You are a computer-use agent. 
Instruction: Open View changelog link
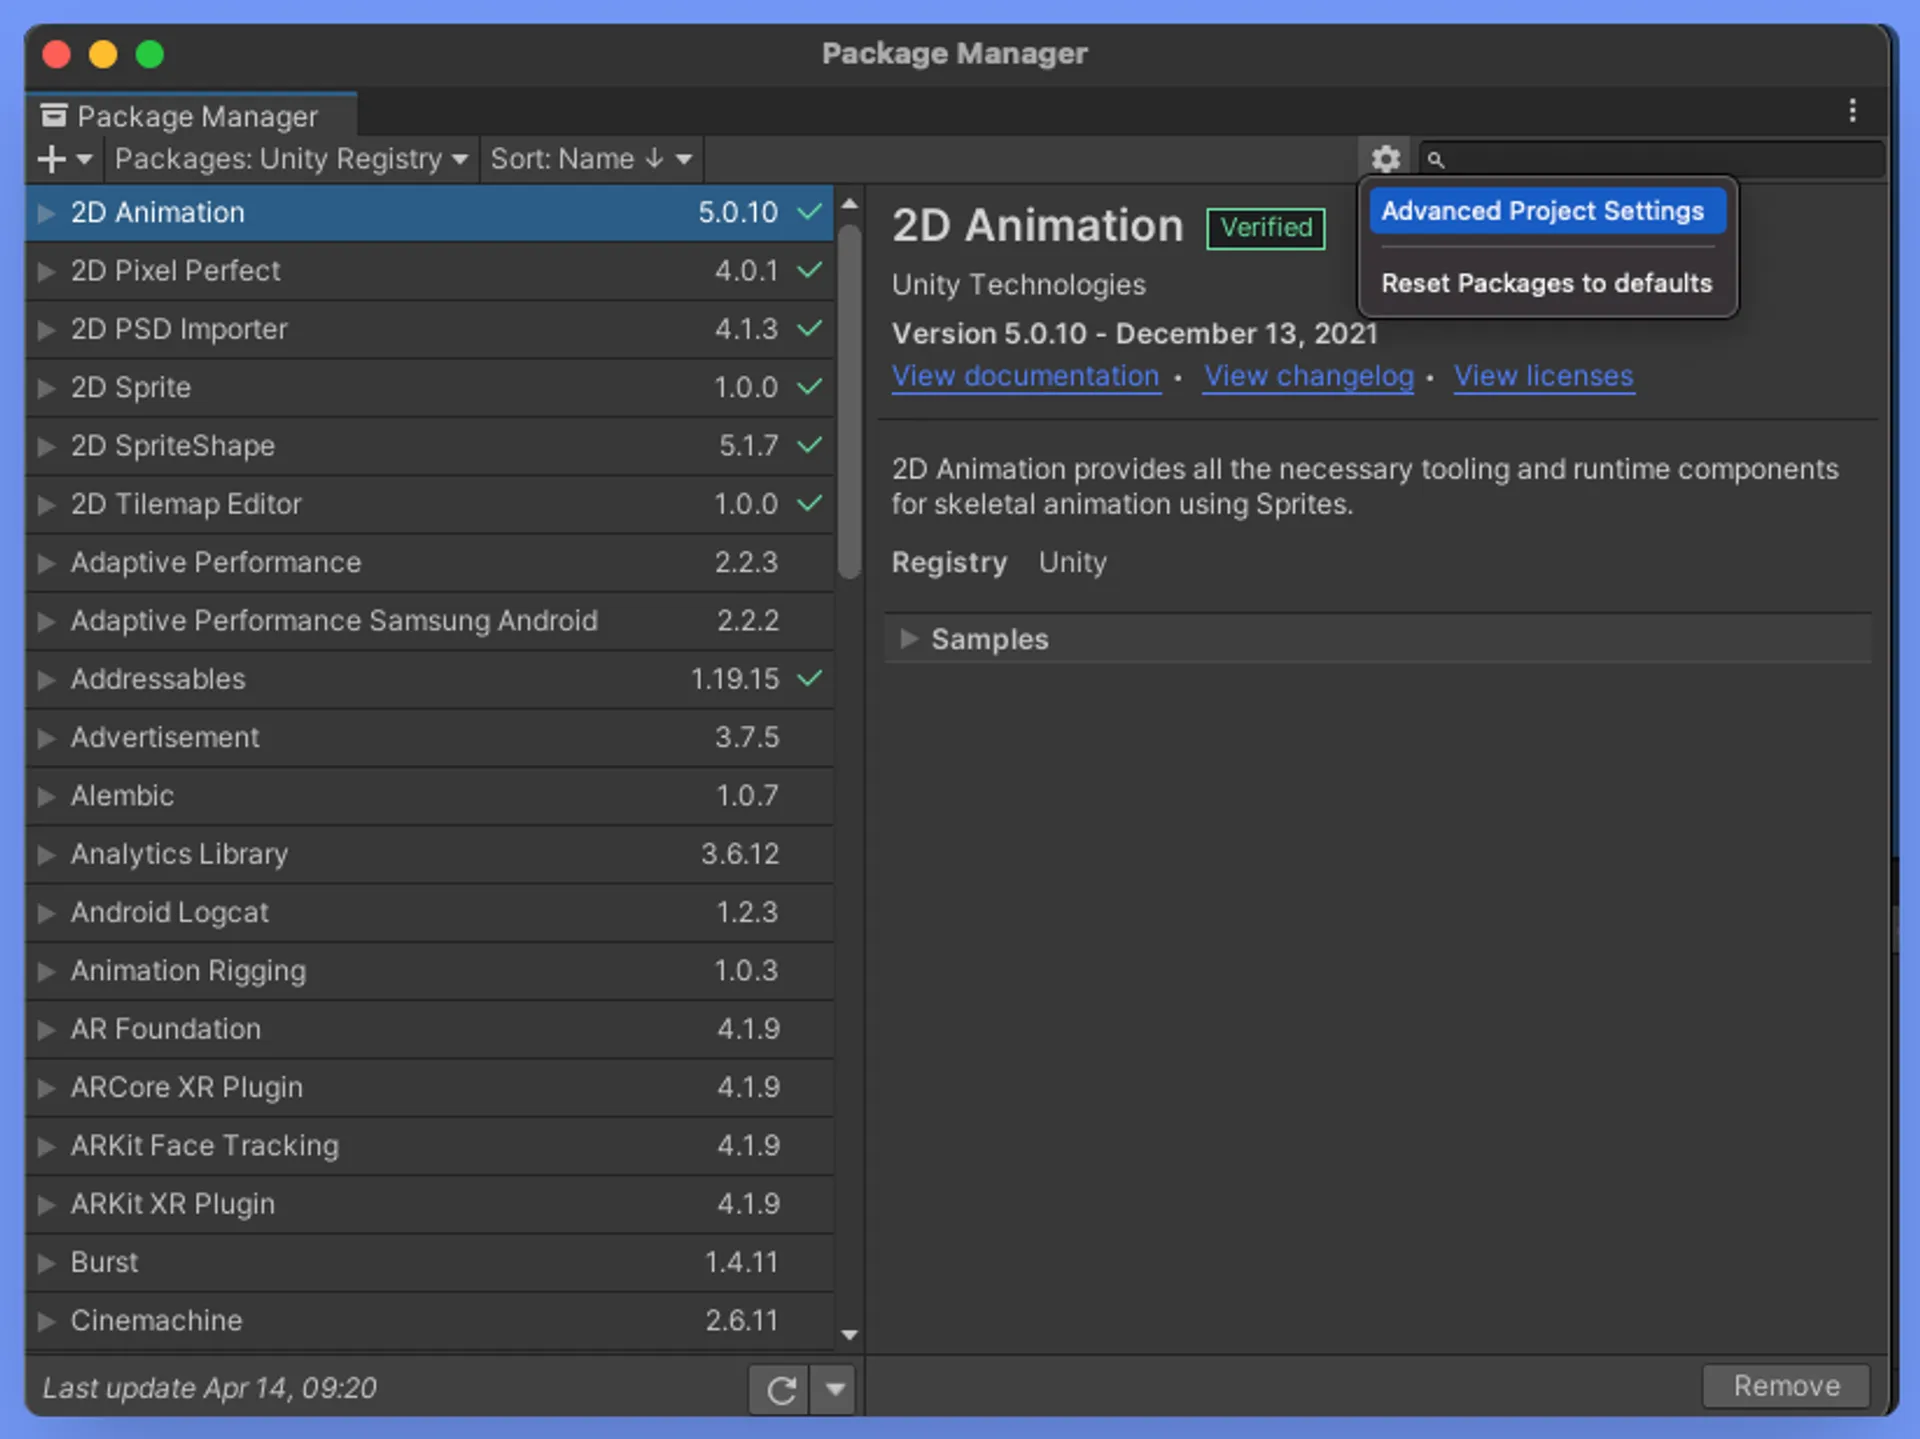pyautogui.click(x=1308, y=376)
